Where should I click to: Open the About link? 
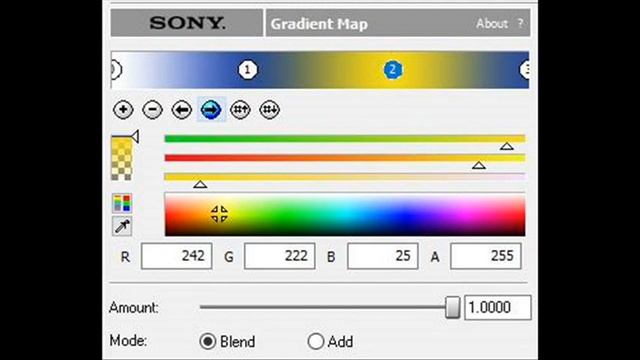(491, 24)
